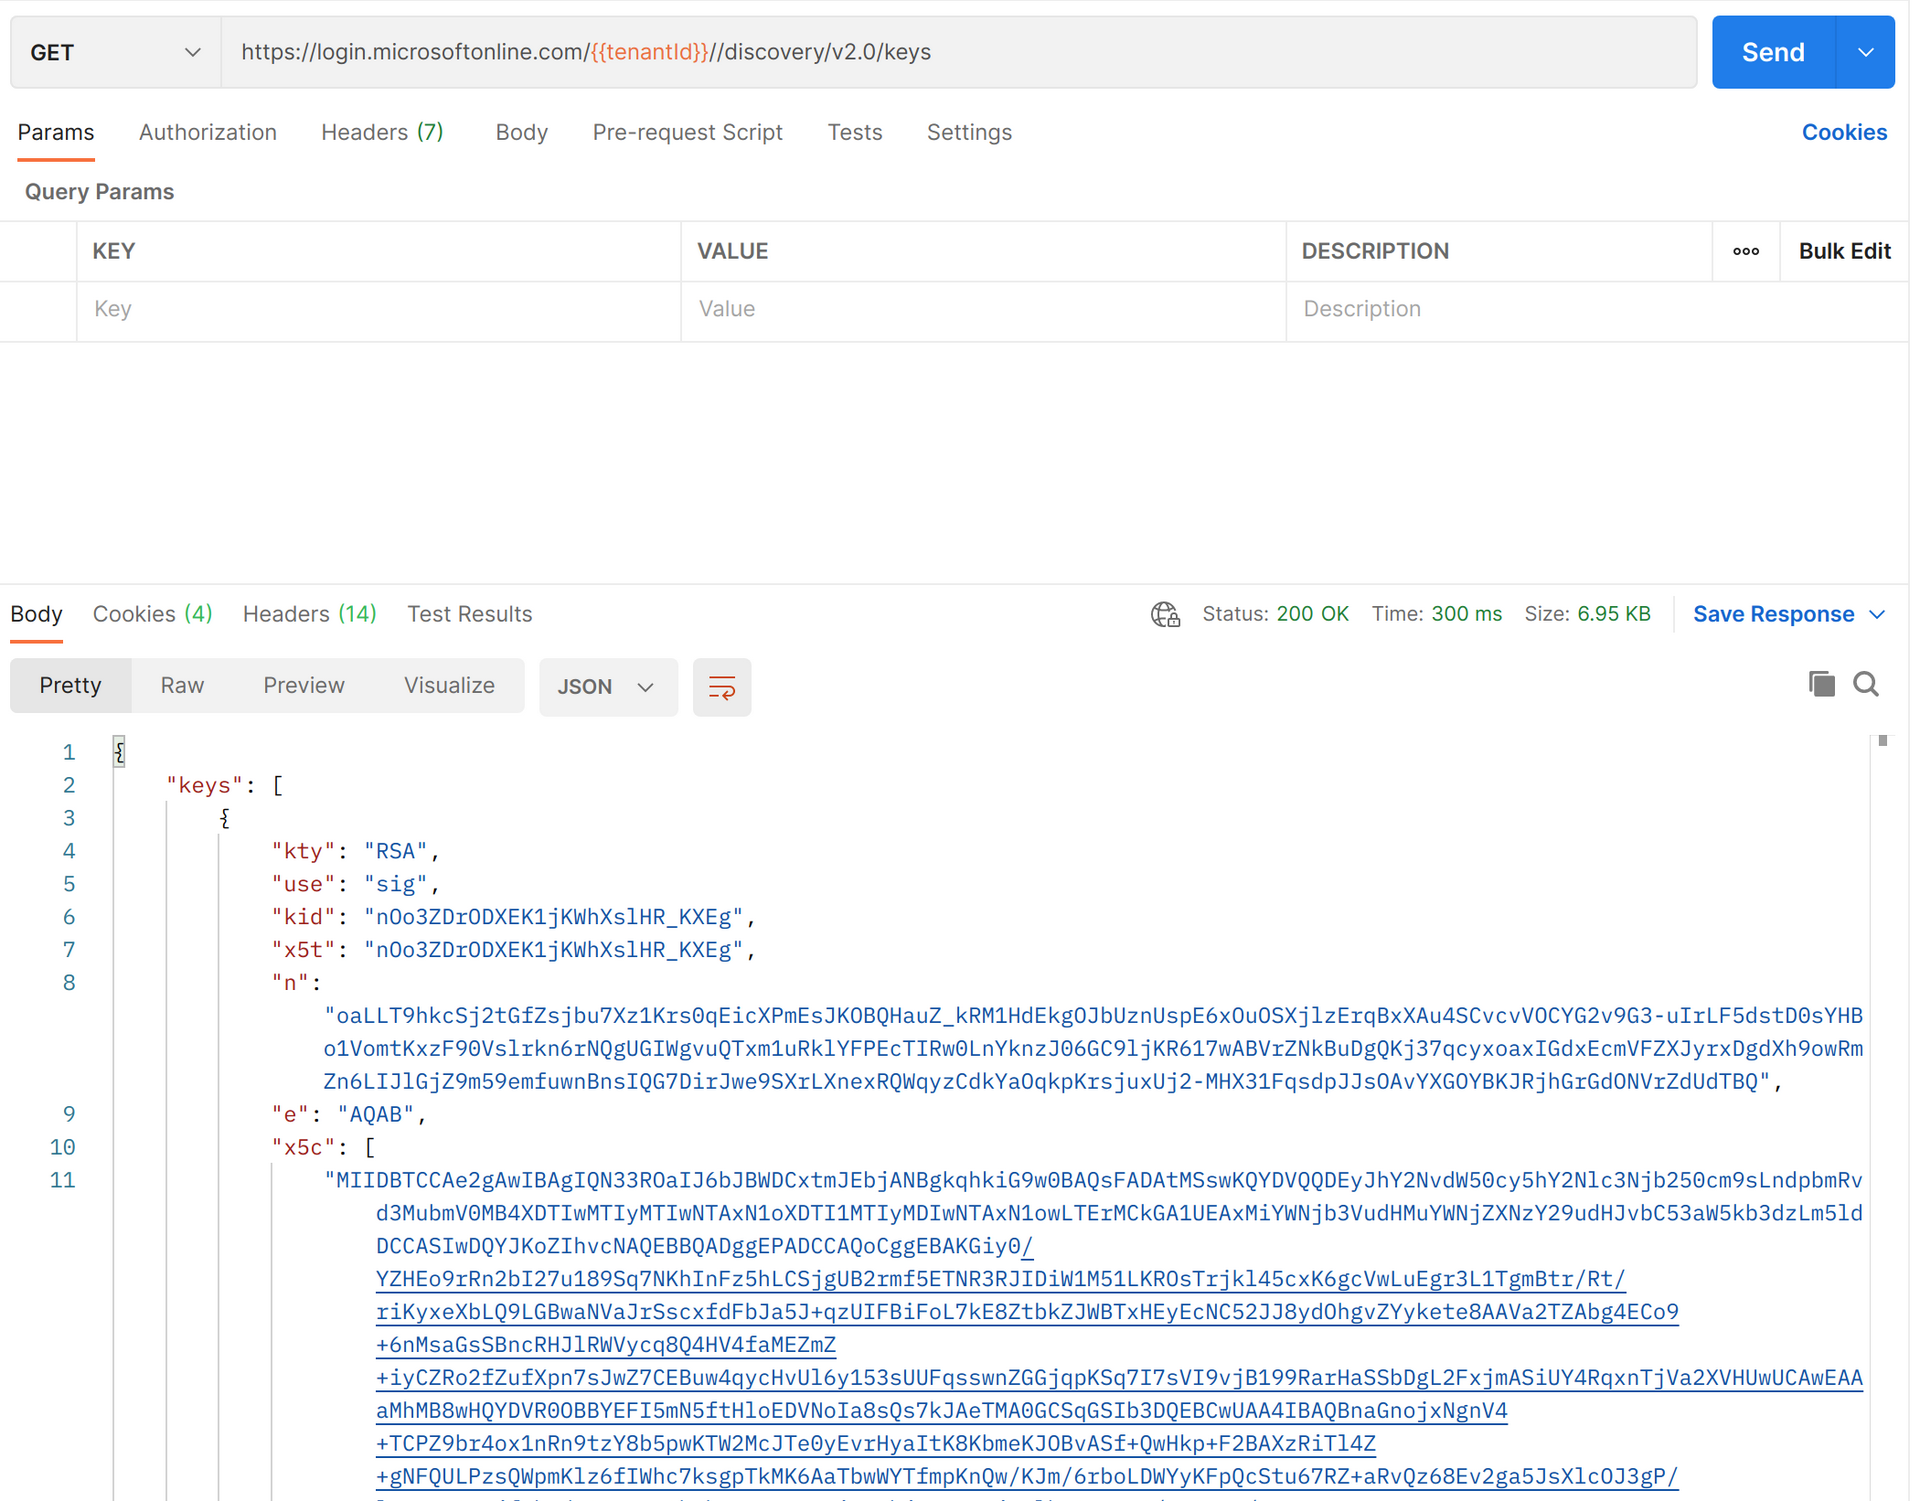Switch to the Authorization tab
Viewport: 1920px width, 1501px height.
pos(207,132)
